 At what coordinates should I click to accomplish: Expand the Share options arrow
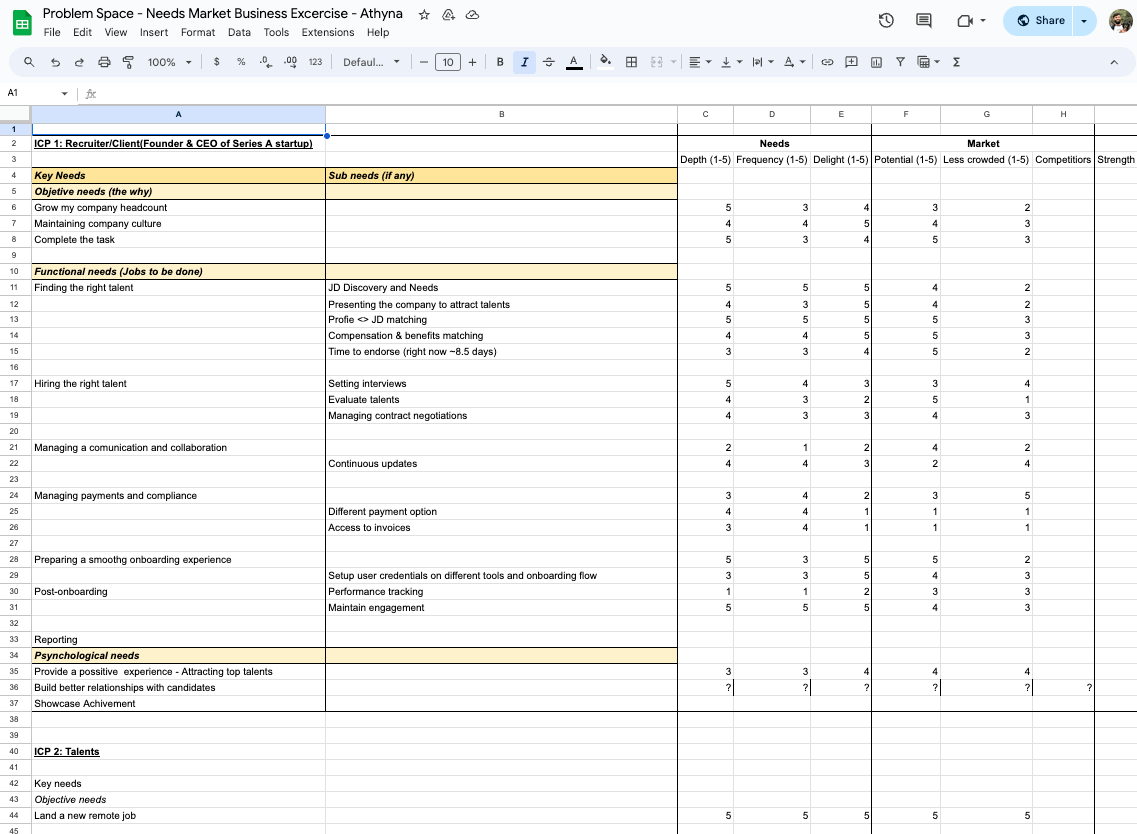coord(1084,21)
